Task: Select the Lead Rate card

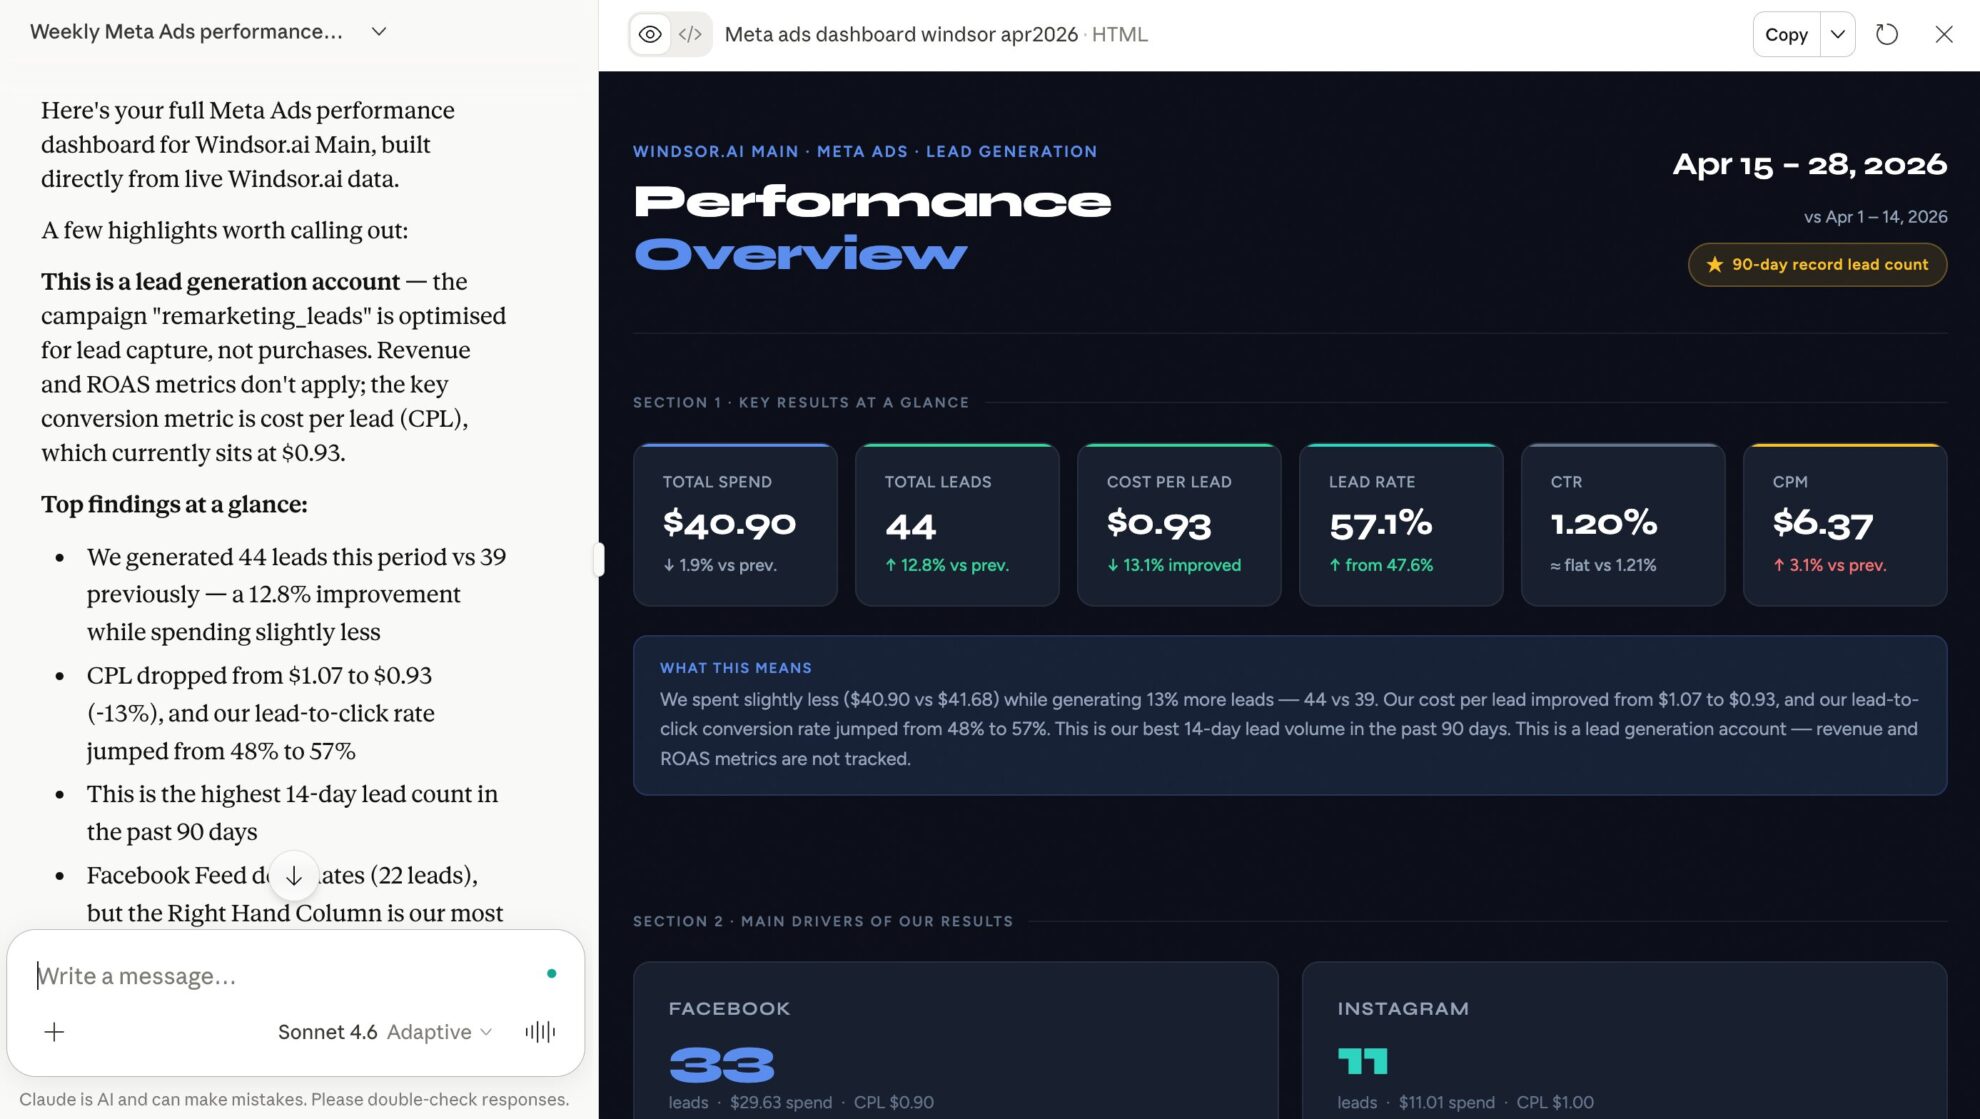Action: click(x=1401, y=524)
